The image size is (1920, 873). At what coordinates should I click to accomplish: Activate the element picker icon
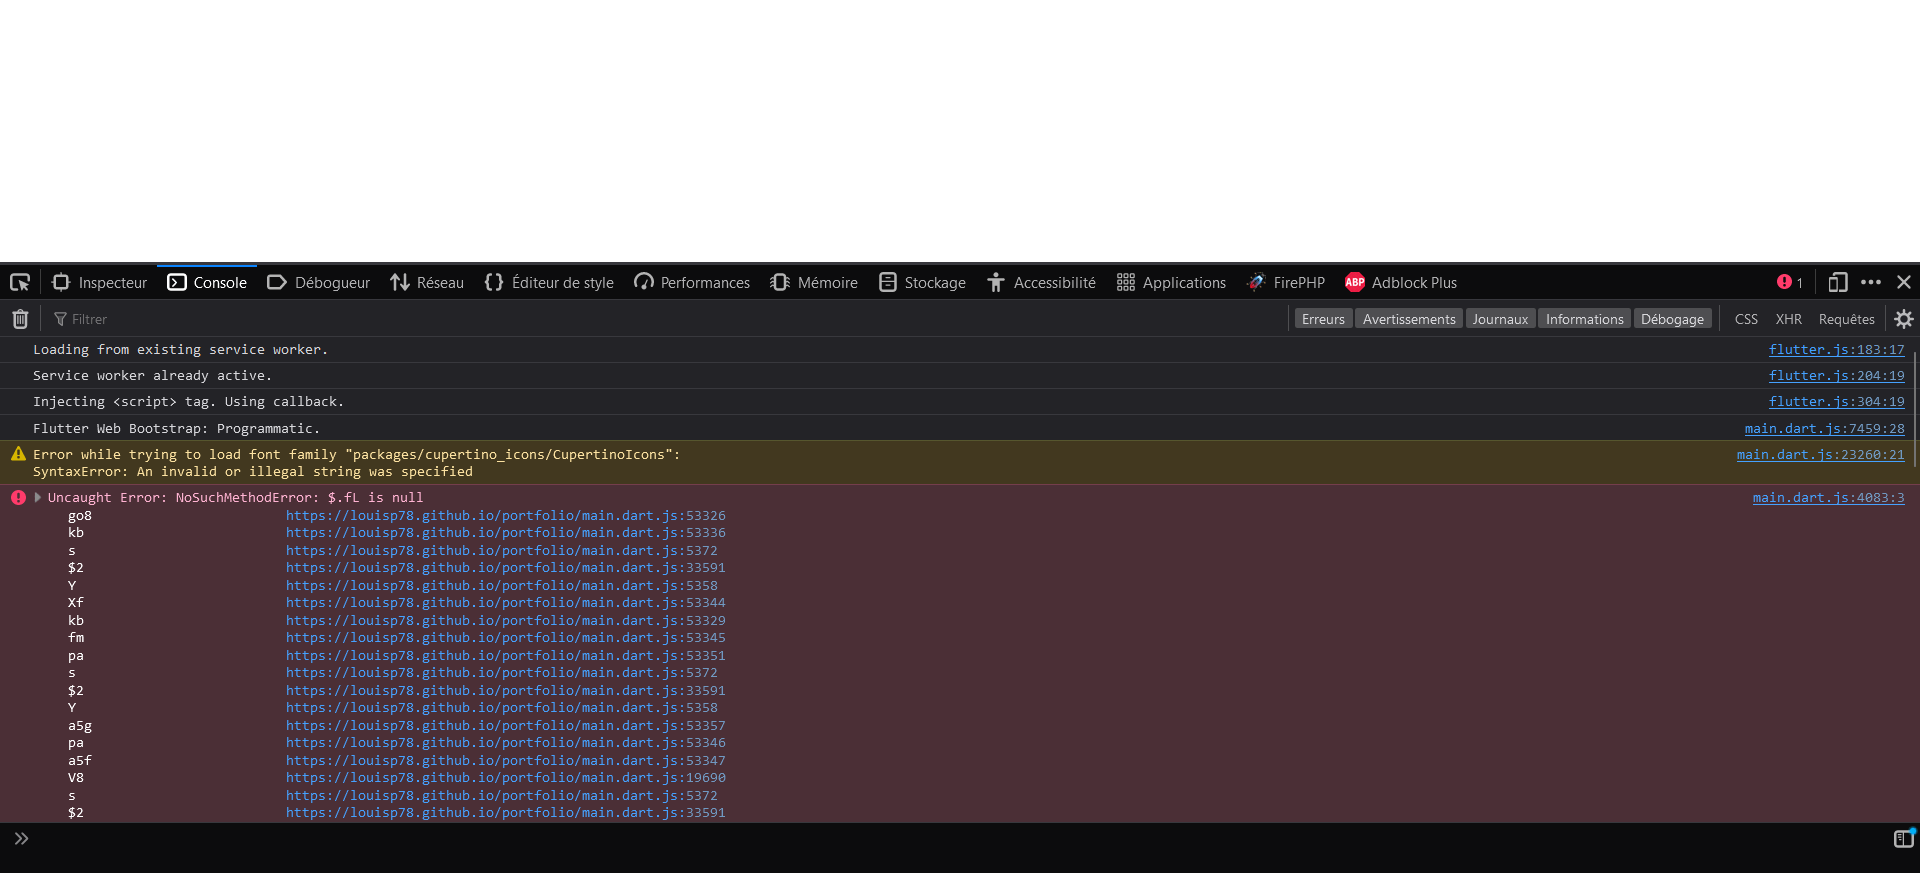20,283
